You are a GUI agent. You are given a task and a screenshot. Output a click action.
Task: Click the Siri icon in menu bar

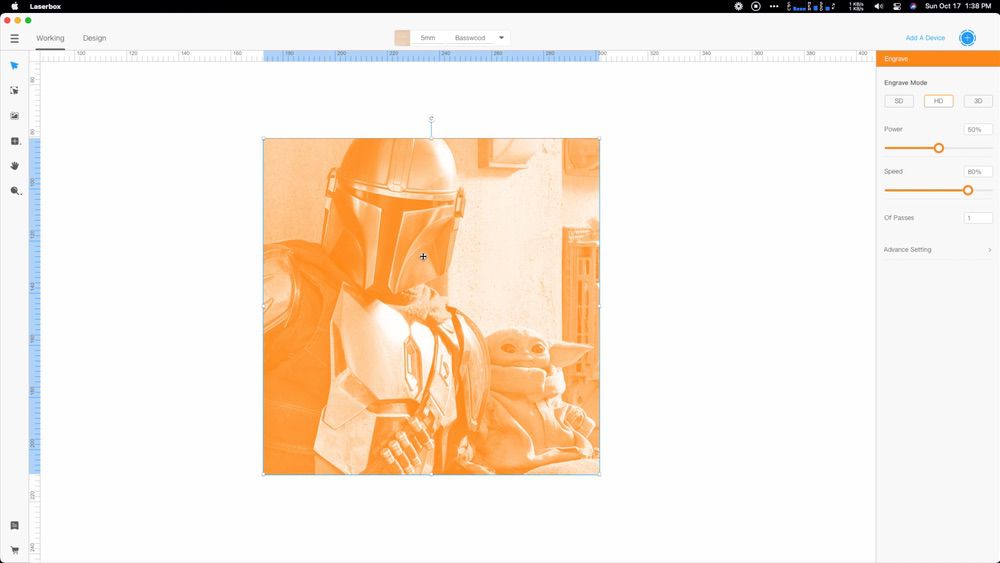[x=913, y=6]
